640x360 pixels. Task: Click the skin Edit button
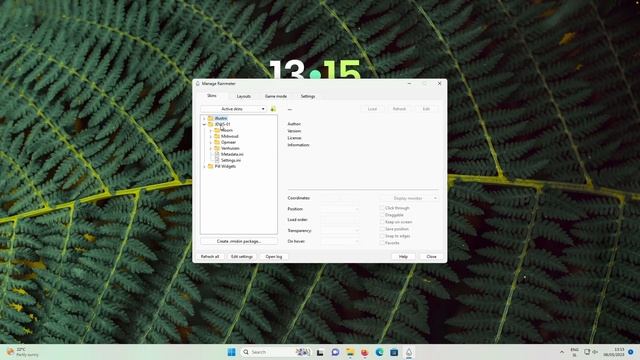pos(426,109)
